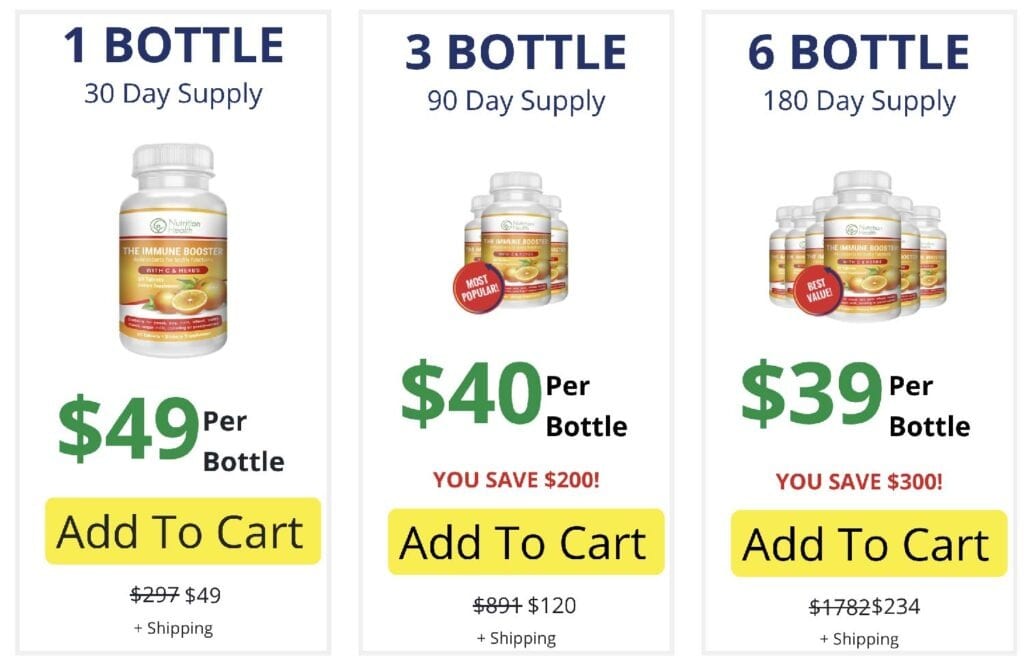Click the $49 per bottle price
This screenshot has height=661, width=1024.
(171, 431)
